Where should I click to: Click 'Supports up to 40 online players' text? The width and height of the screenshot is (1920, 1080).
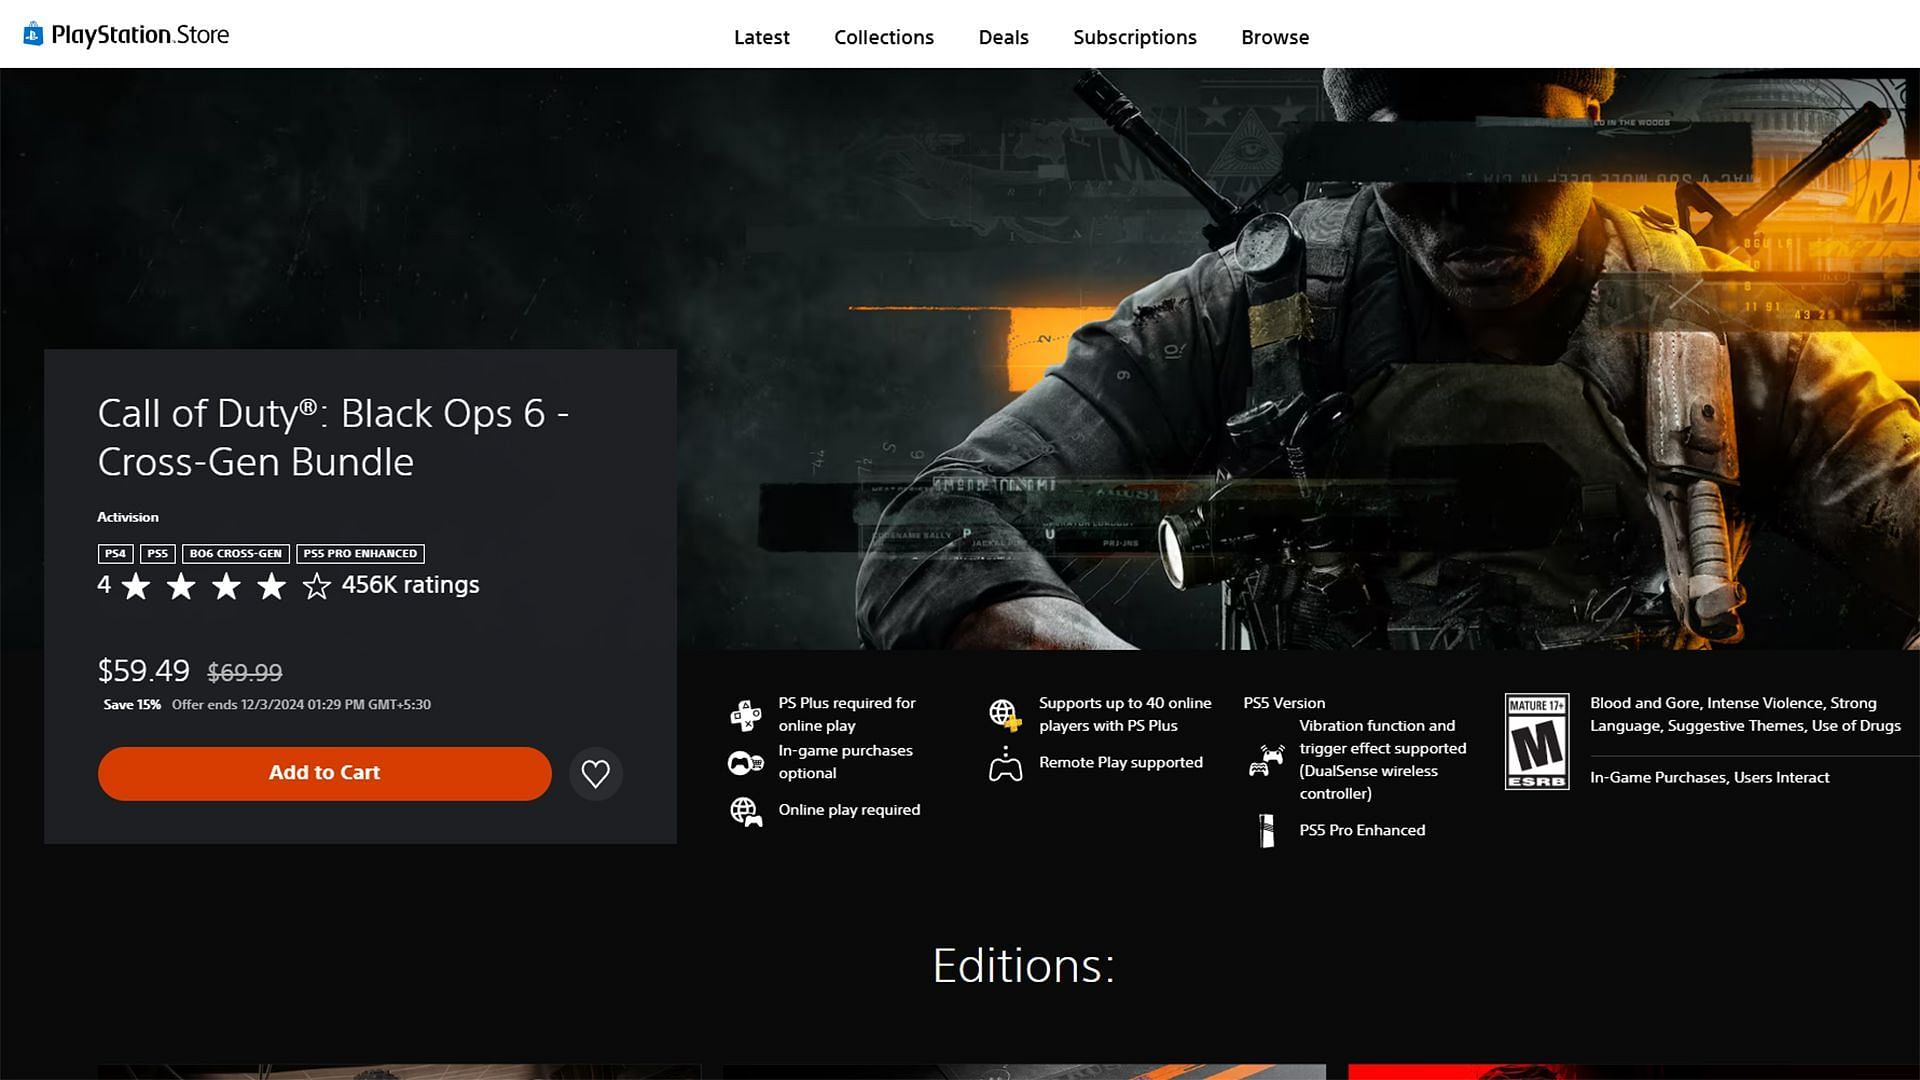point(1125,714)
